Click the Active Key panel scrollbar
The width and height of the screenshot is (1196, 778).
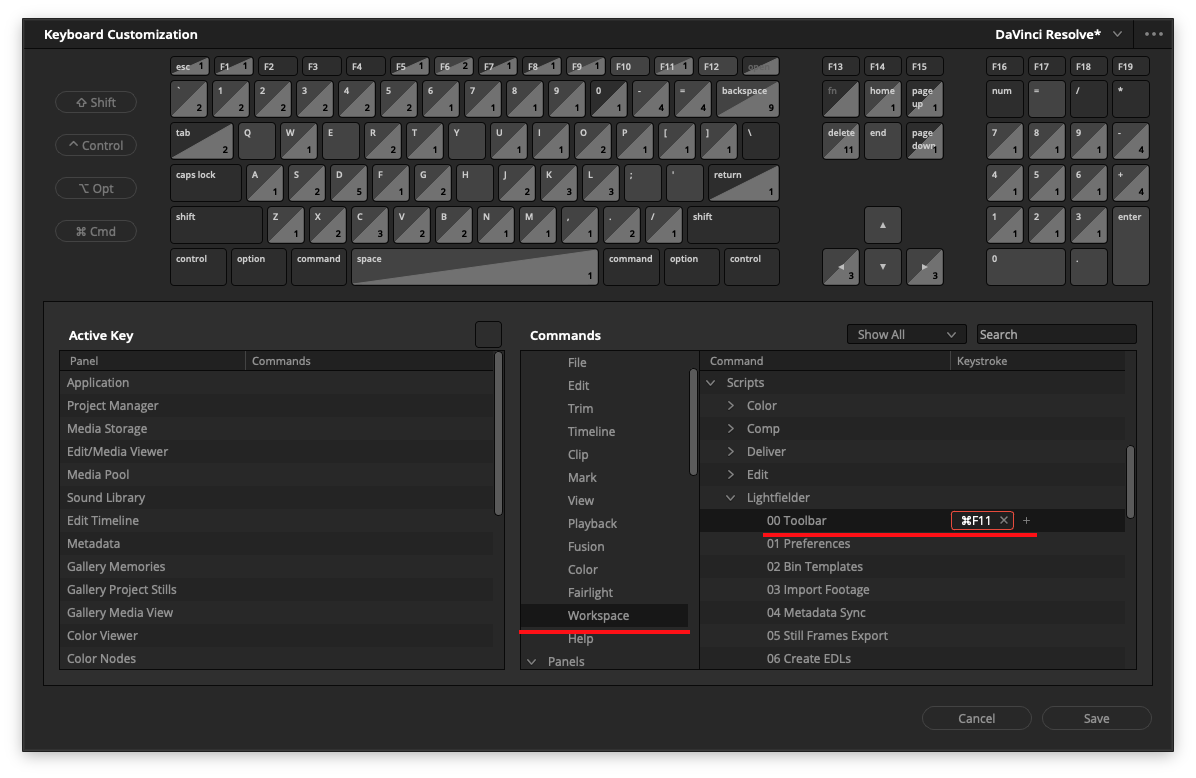[499, 433]
